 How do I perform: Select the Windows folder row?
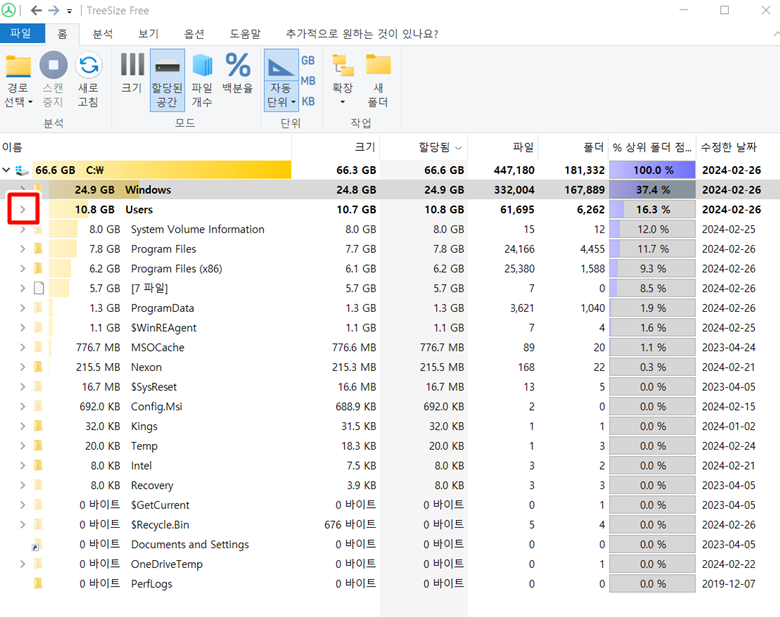click(x=390, y=190)
